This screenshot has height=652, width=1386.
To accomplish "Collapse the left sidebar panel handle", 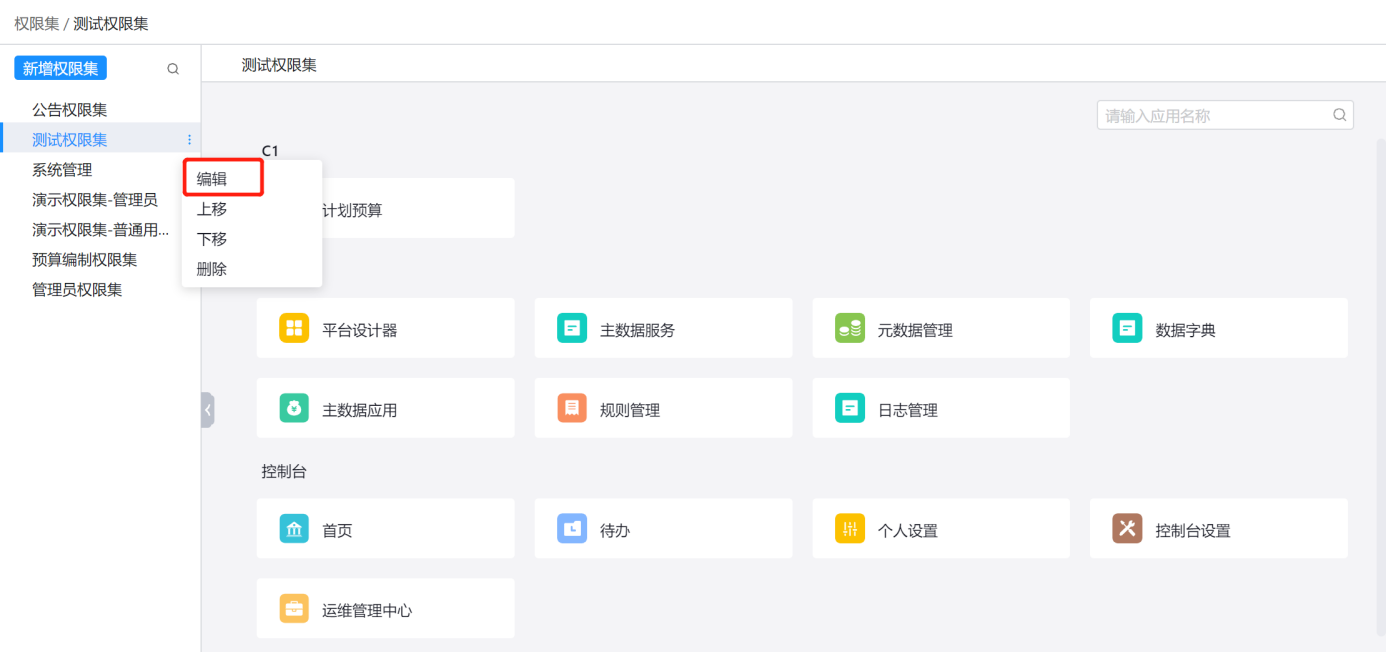I will (x=207, y=410).
